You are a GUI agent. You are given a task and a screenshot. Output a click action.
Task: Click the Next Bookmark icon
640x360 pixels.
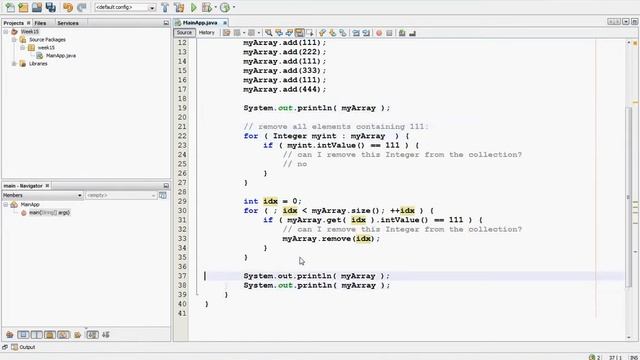[x=333, y=33]
